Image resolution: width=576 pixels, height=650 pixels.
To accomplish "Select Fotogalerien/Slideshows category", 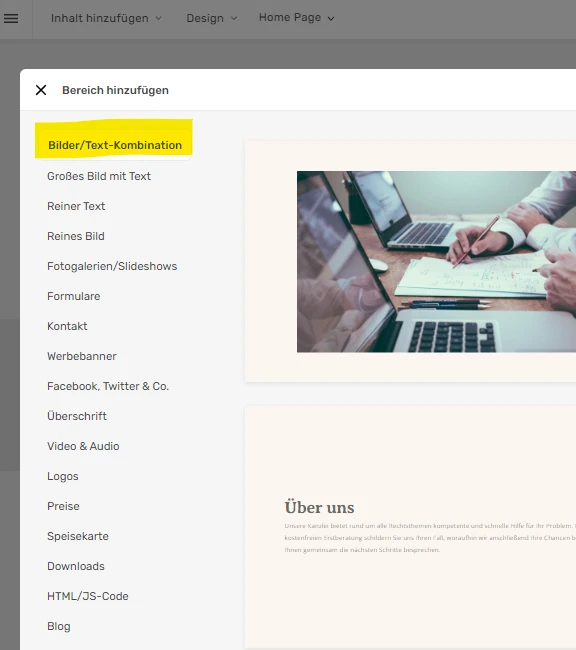I will [112, 266].
